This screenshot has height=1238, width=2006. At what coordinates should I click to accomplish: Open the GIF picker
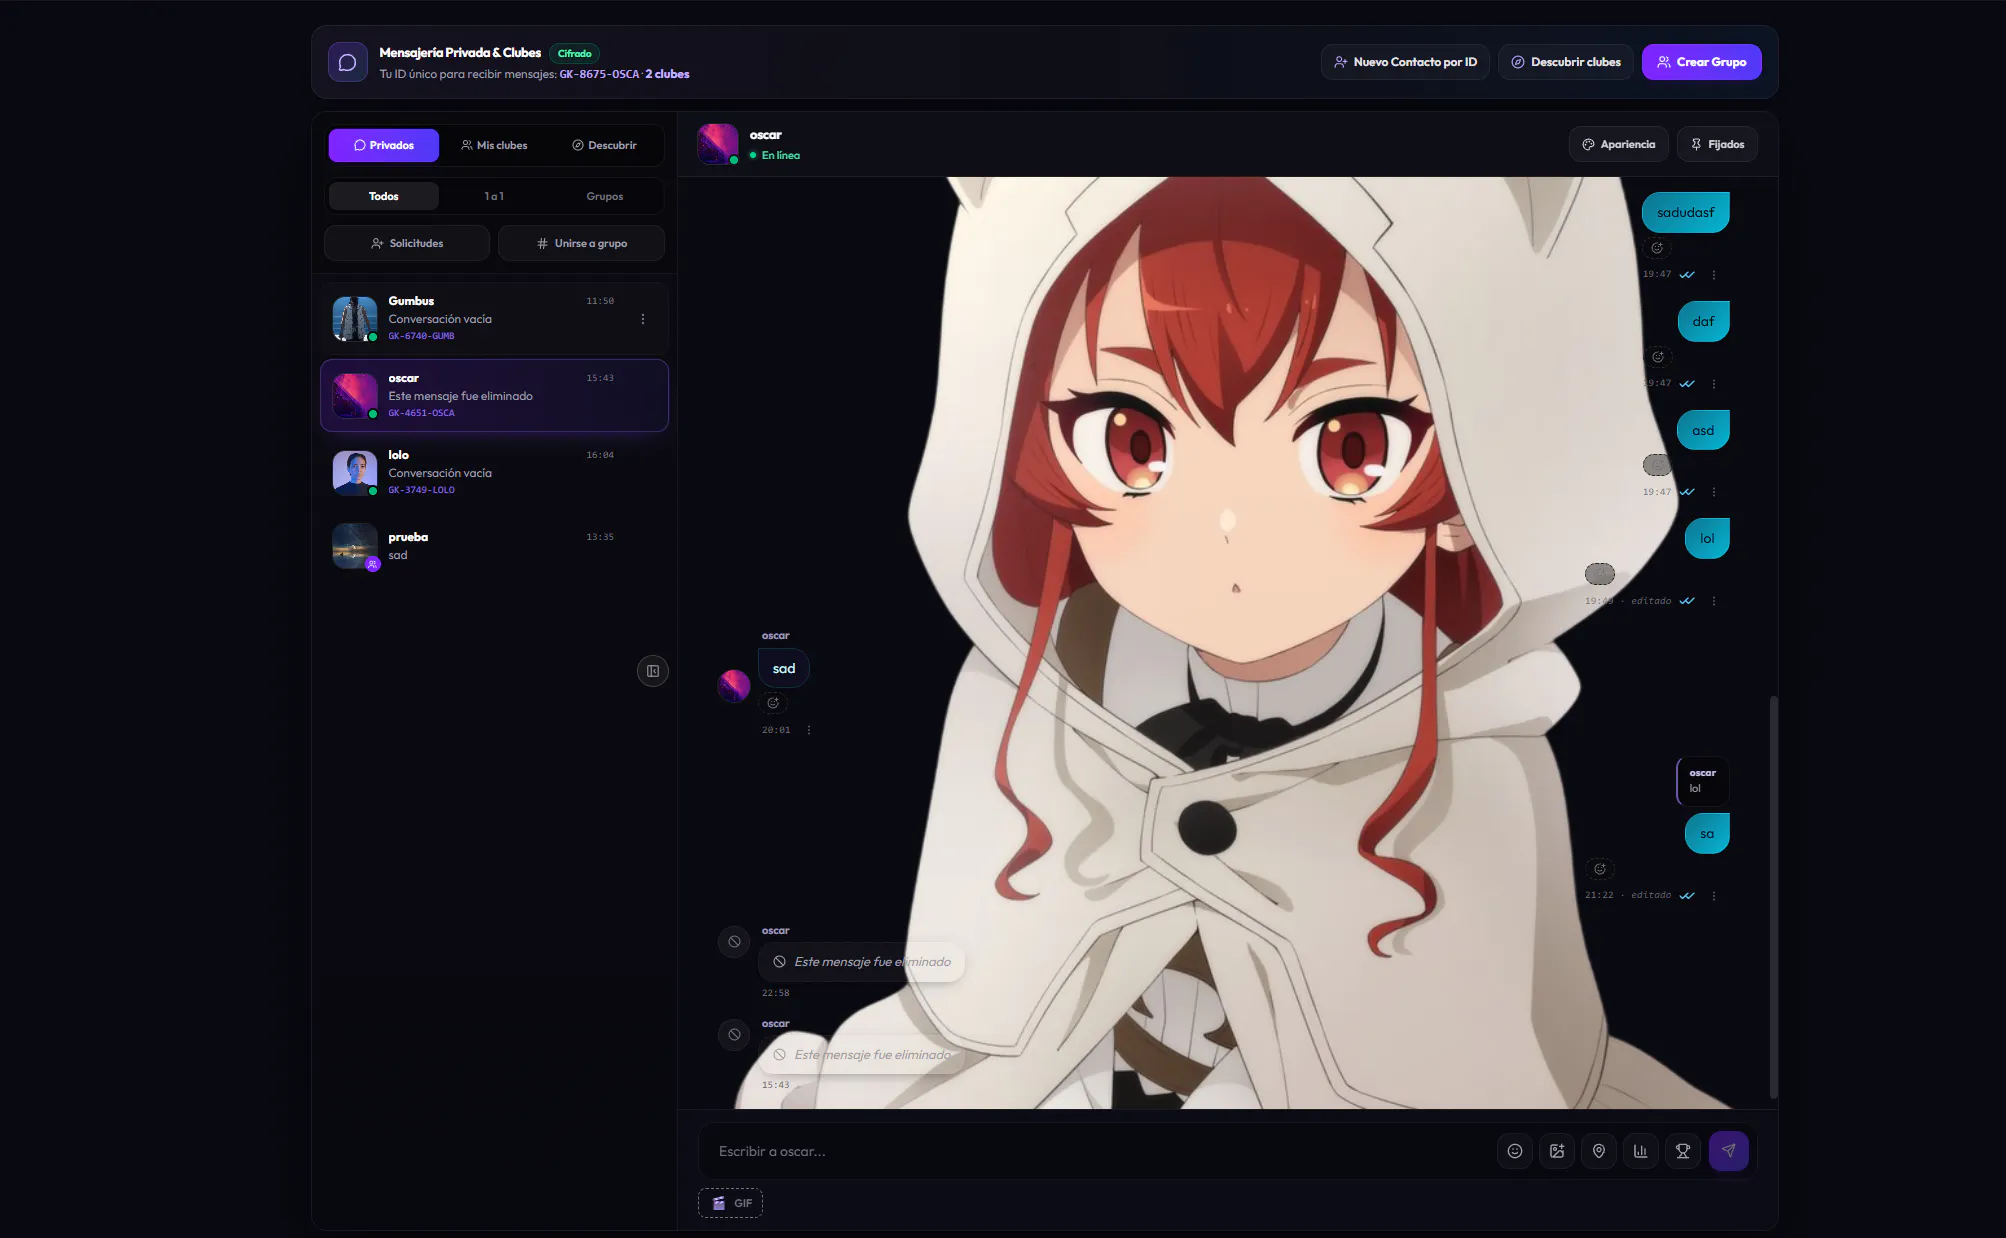[x=730, y=1203]
